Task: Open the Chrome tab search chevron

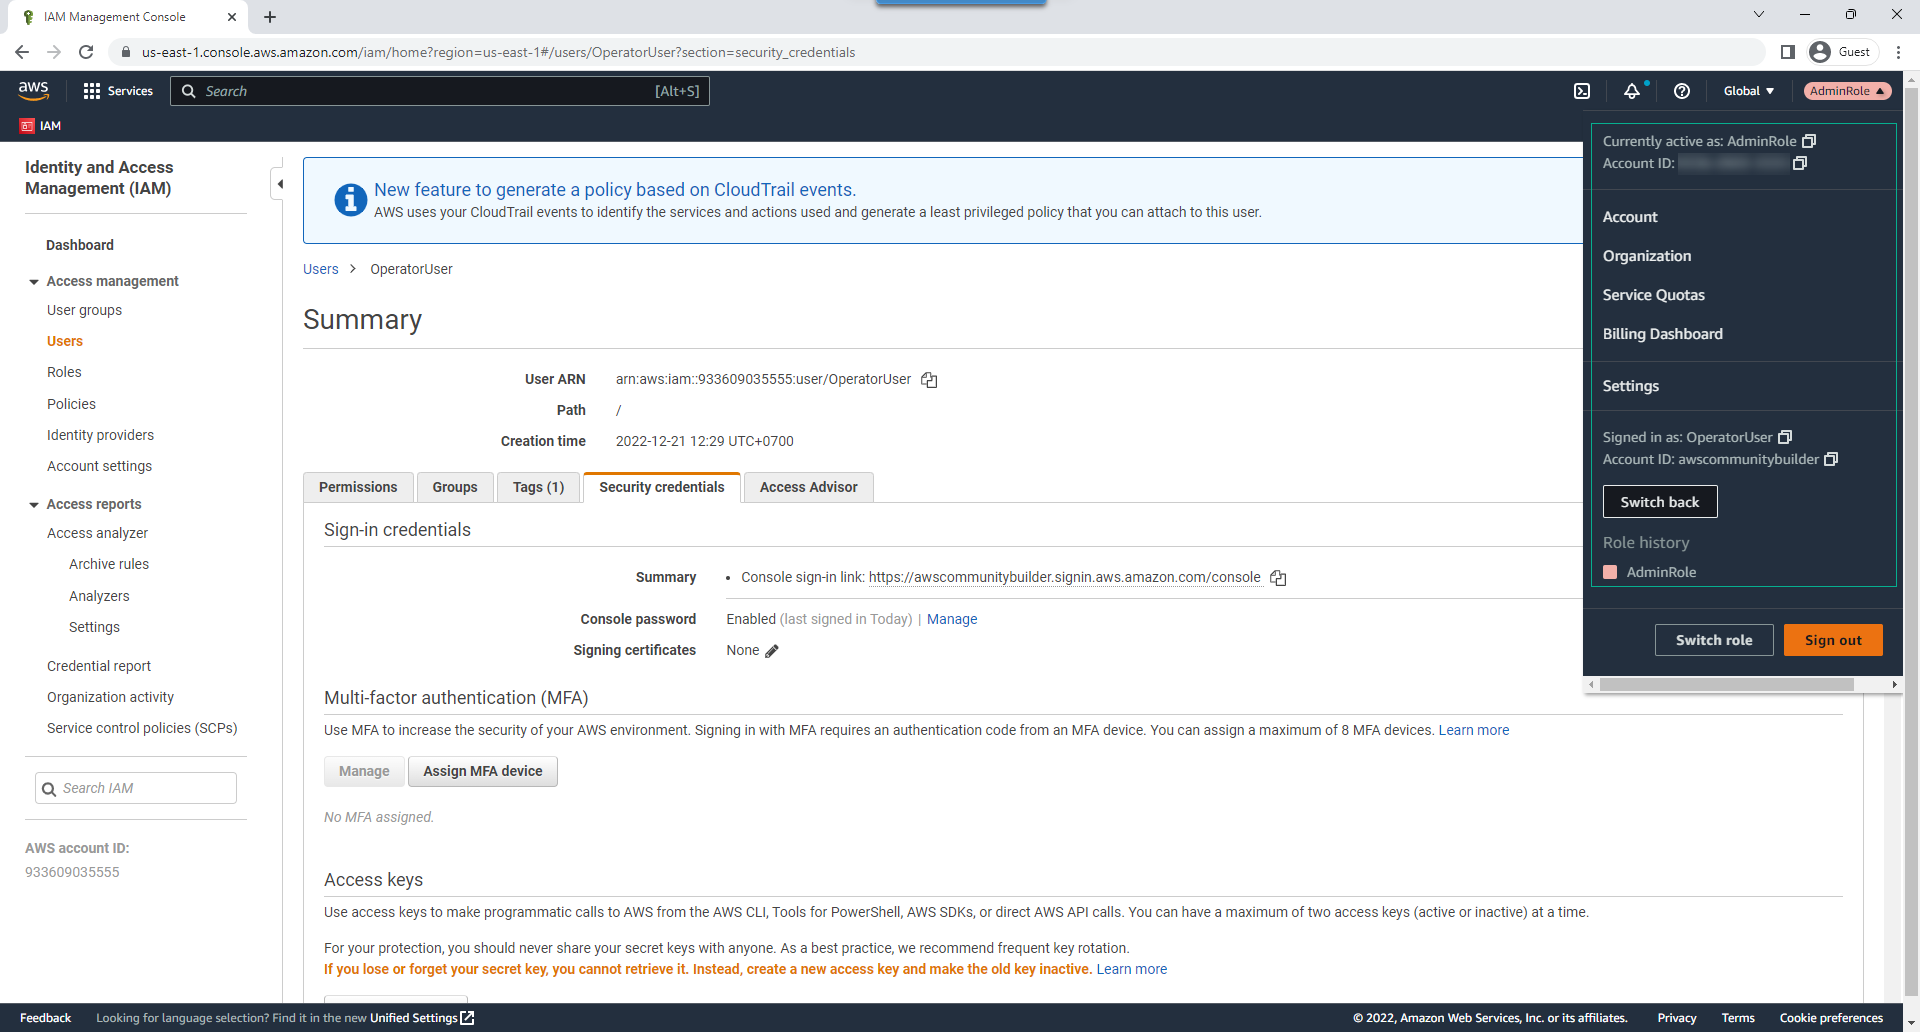Action: pos(1759,14)
